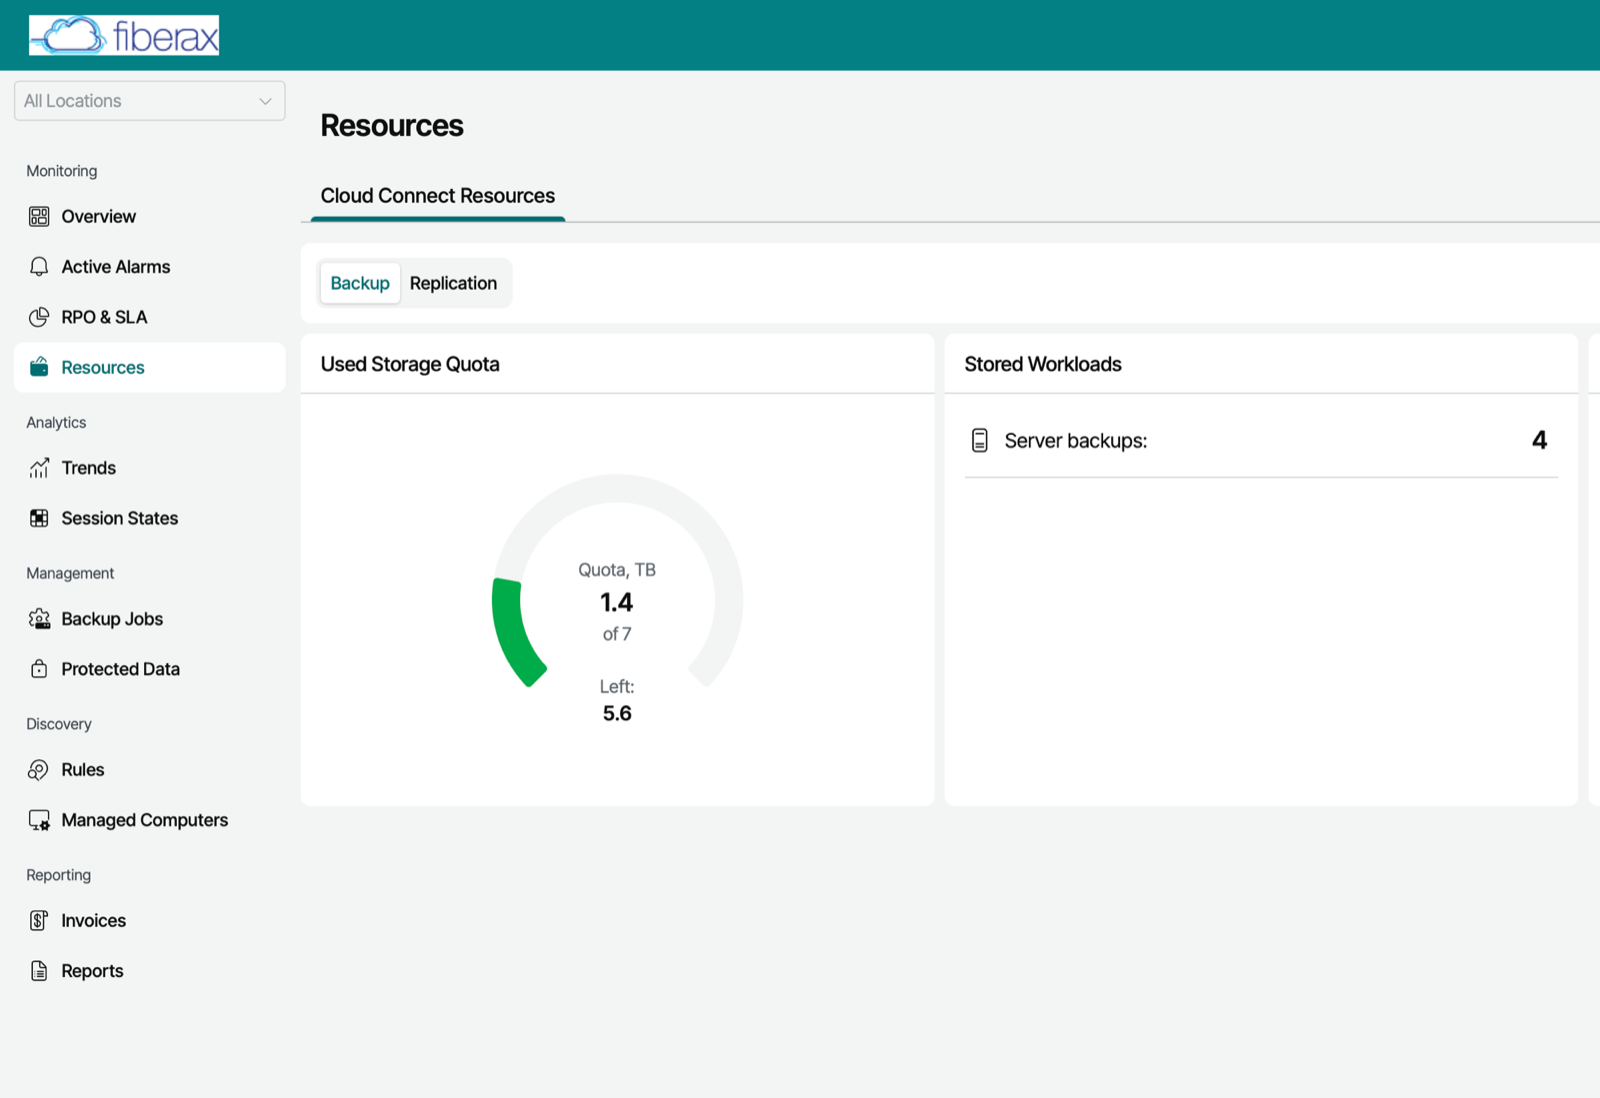Click the RPO & SLA pie icon
This screenshot has width=1600, height=1098.
click(39, 317)
